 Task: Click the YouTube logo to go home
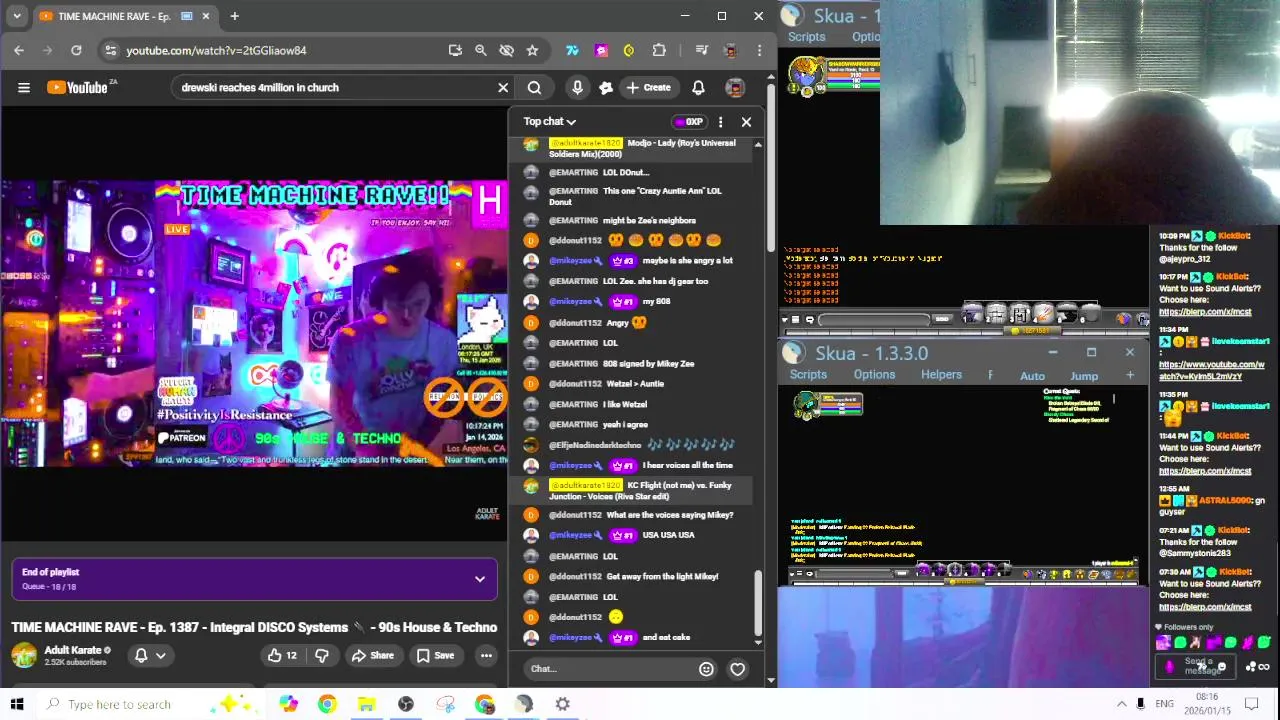pos(77,87)
